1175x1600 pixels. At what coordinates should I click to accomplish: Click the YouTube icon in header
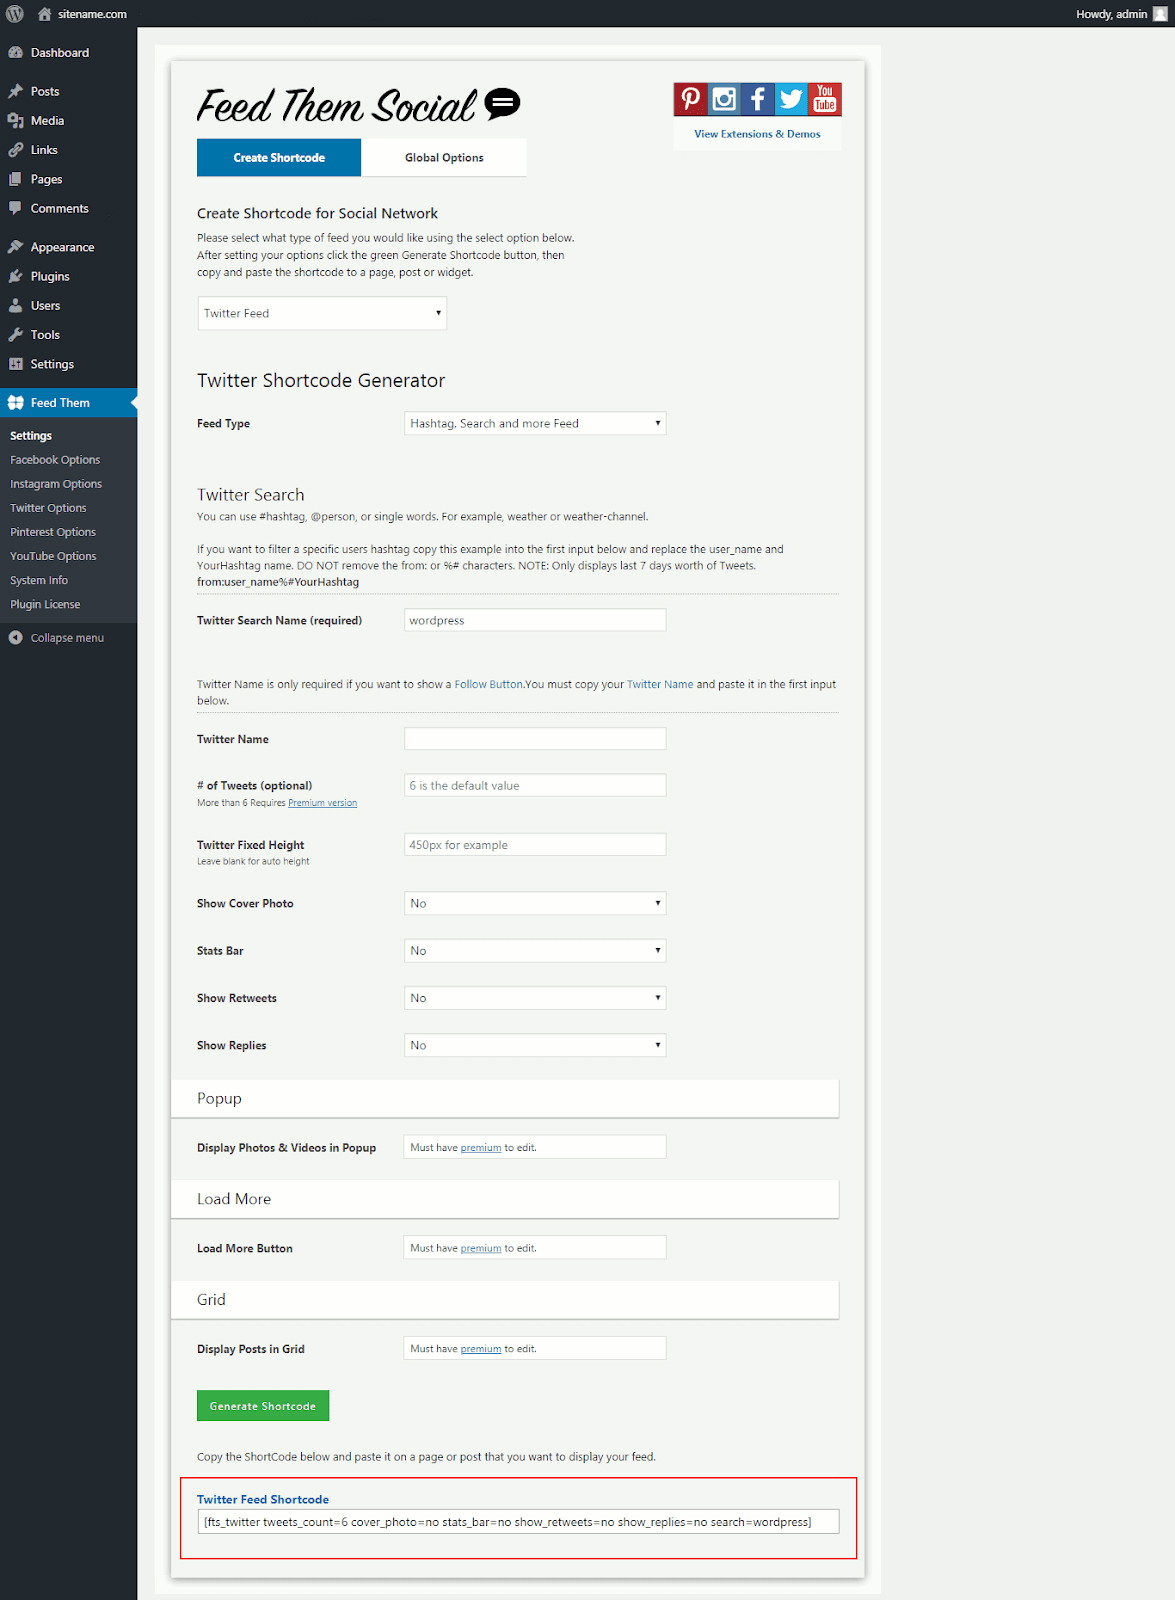pyautogui.click(x=825, y=99)
